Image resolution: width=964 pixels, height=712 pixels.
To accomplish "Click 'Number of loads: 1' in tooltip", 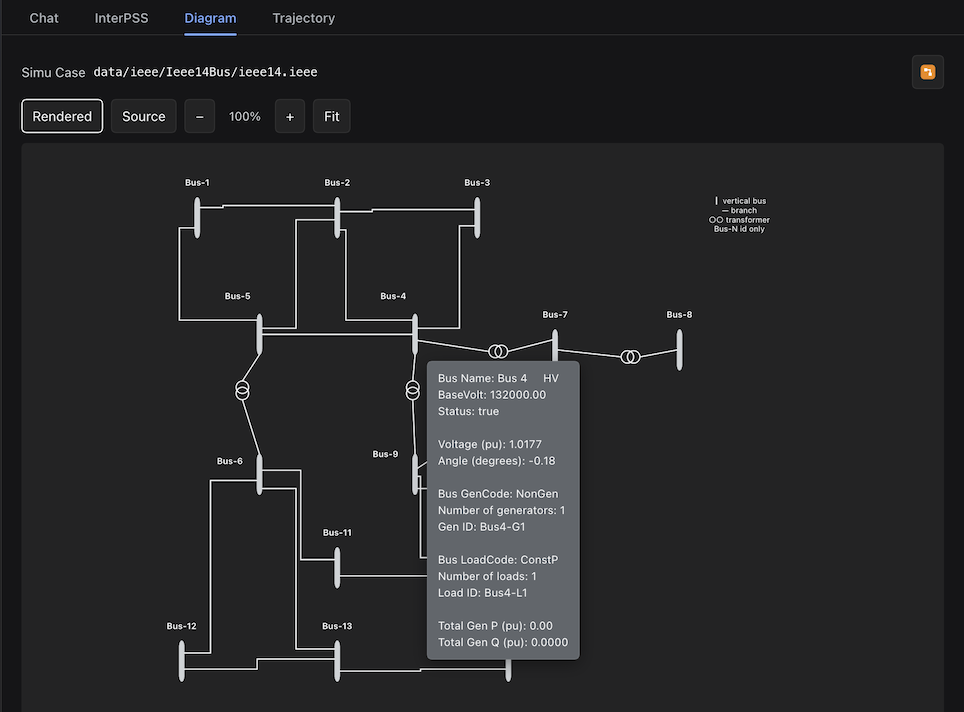I will click(487, 576).
